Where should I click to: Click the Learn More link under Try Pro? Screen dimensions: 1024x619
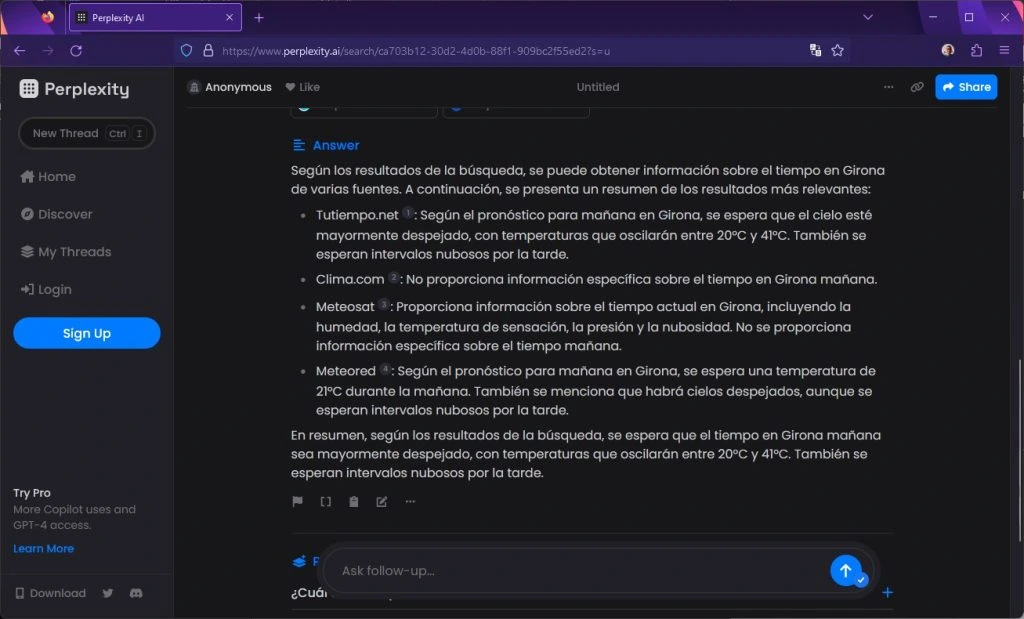(44, 548)
